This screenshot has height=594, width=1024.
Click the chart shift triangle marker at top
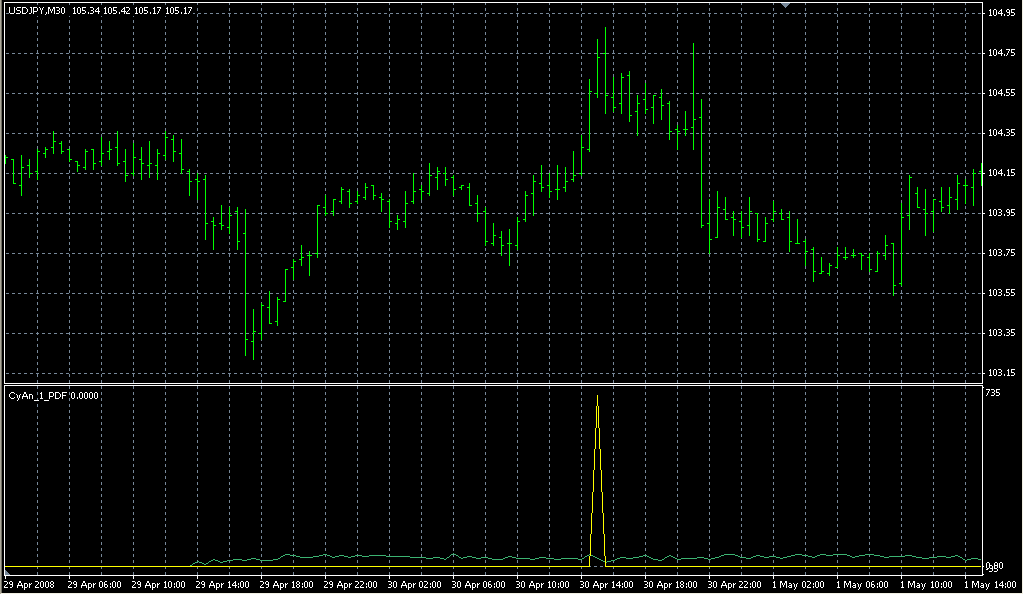786,6
